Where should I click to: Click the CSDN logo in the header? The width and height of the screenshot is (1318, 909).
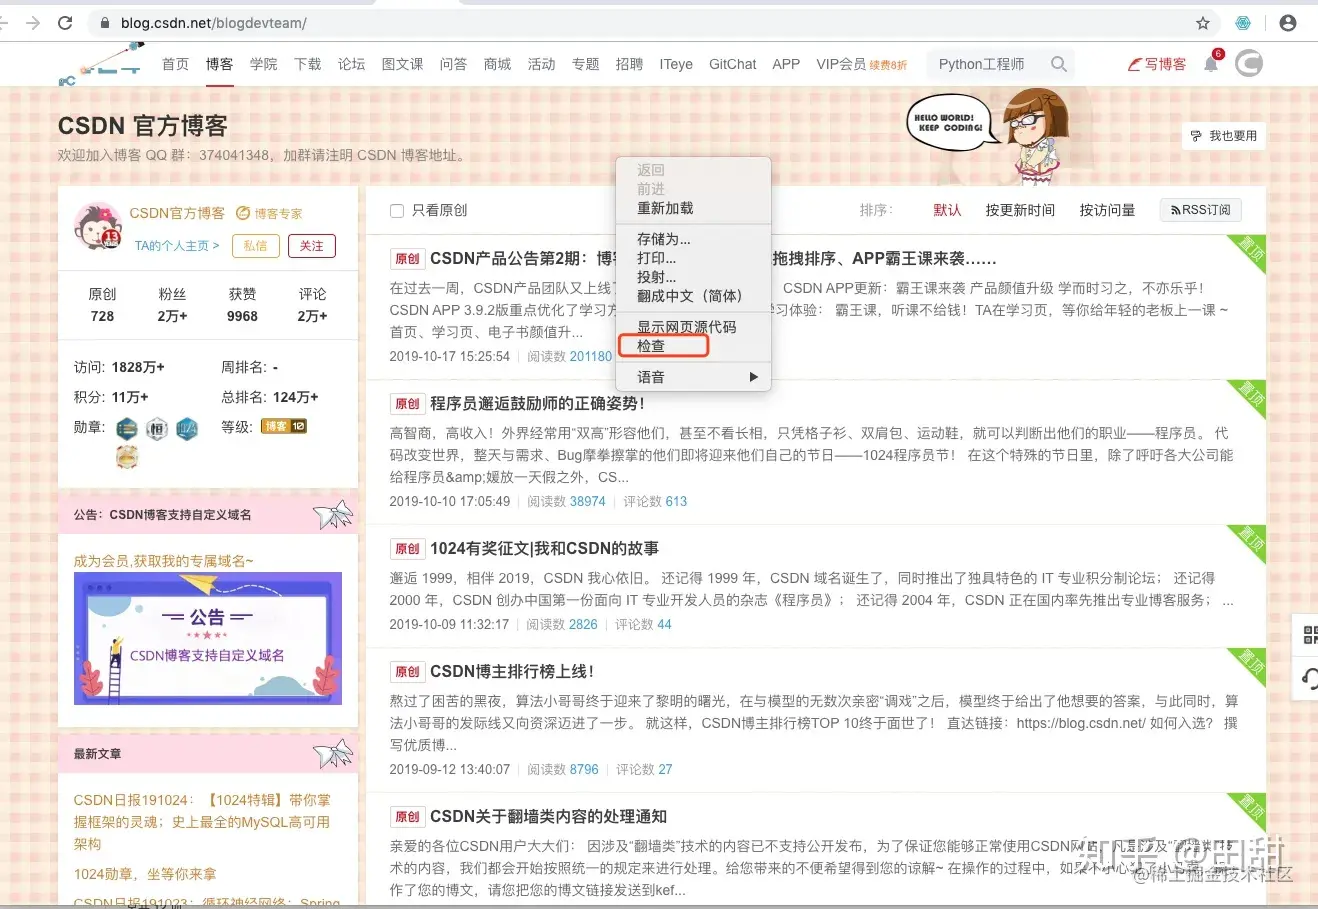coord(102,64)
